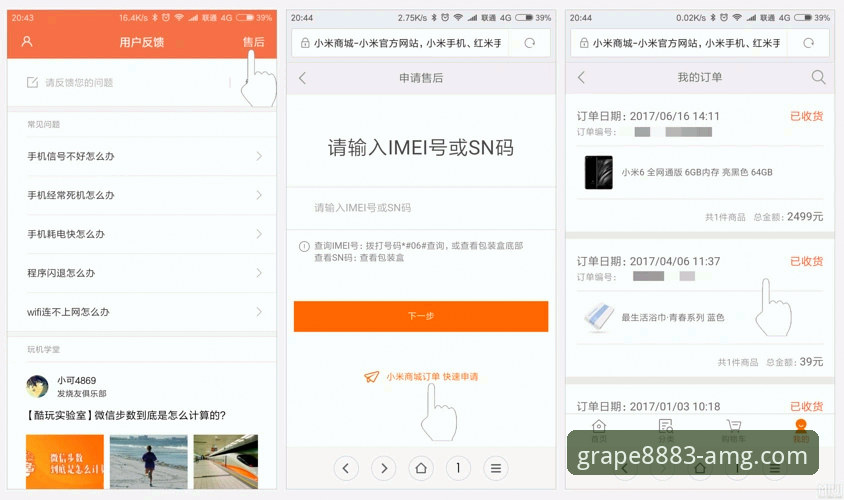The height and width of the screenshot is (500, 844).
Task: Open the order dated 2017/06/16 14:11
Action: [x=648, y=116]
